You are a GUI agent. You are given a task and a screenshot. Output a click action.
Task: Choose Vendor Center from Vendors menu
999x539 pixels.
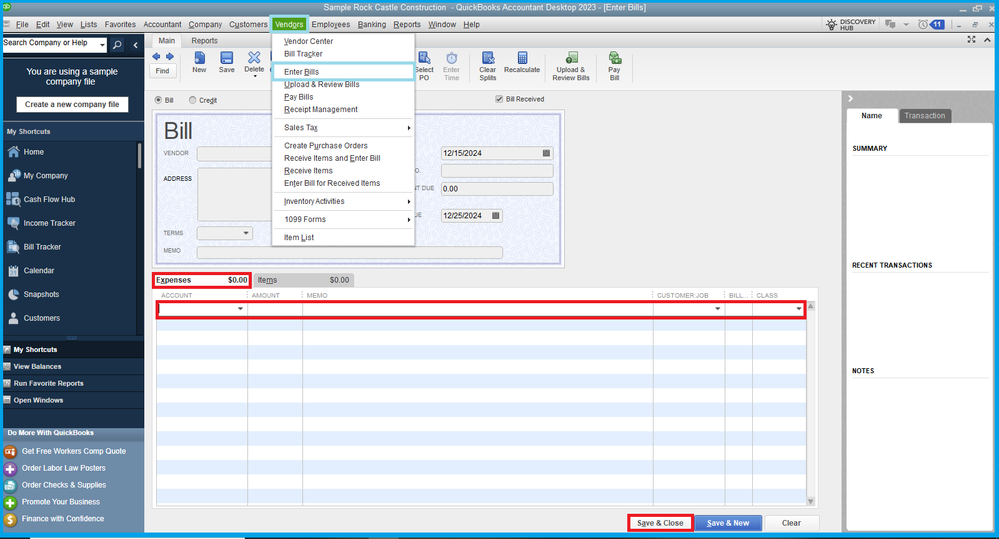(x=308, y=41)
